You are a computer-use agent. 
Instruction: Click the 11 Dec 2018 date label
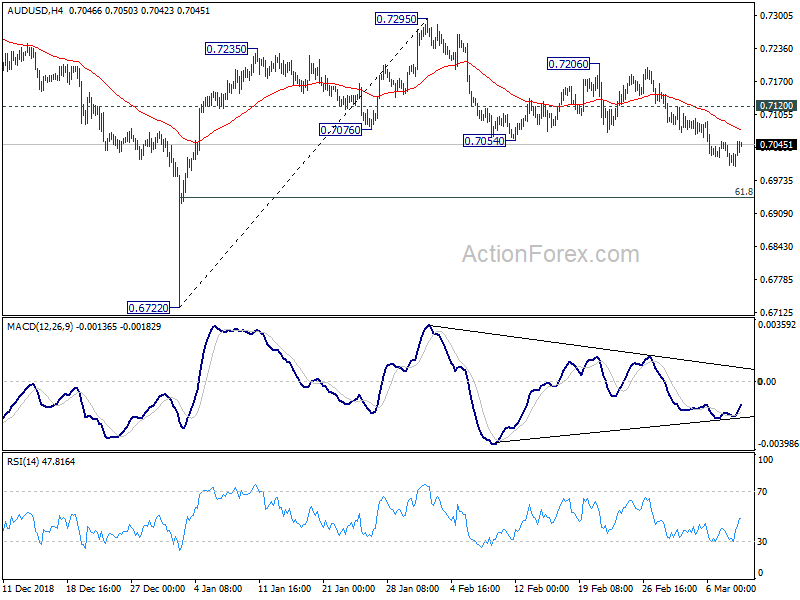(x=29, y=588)
